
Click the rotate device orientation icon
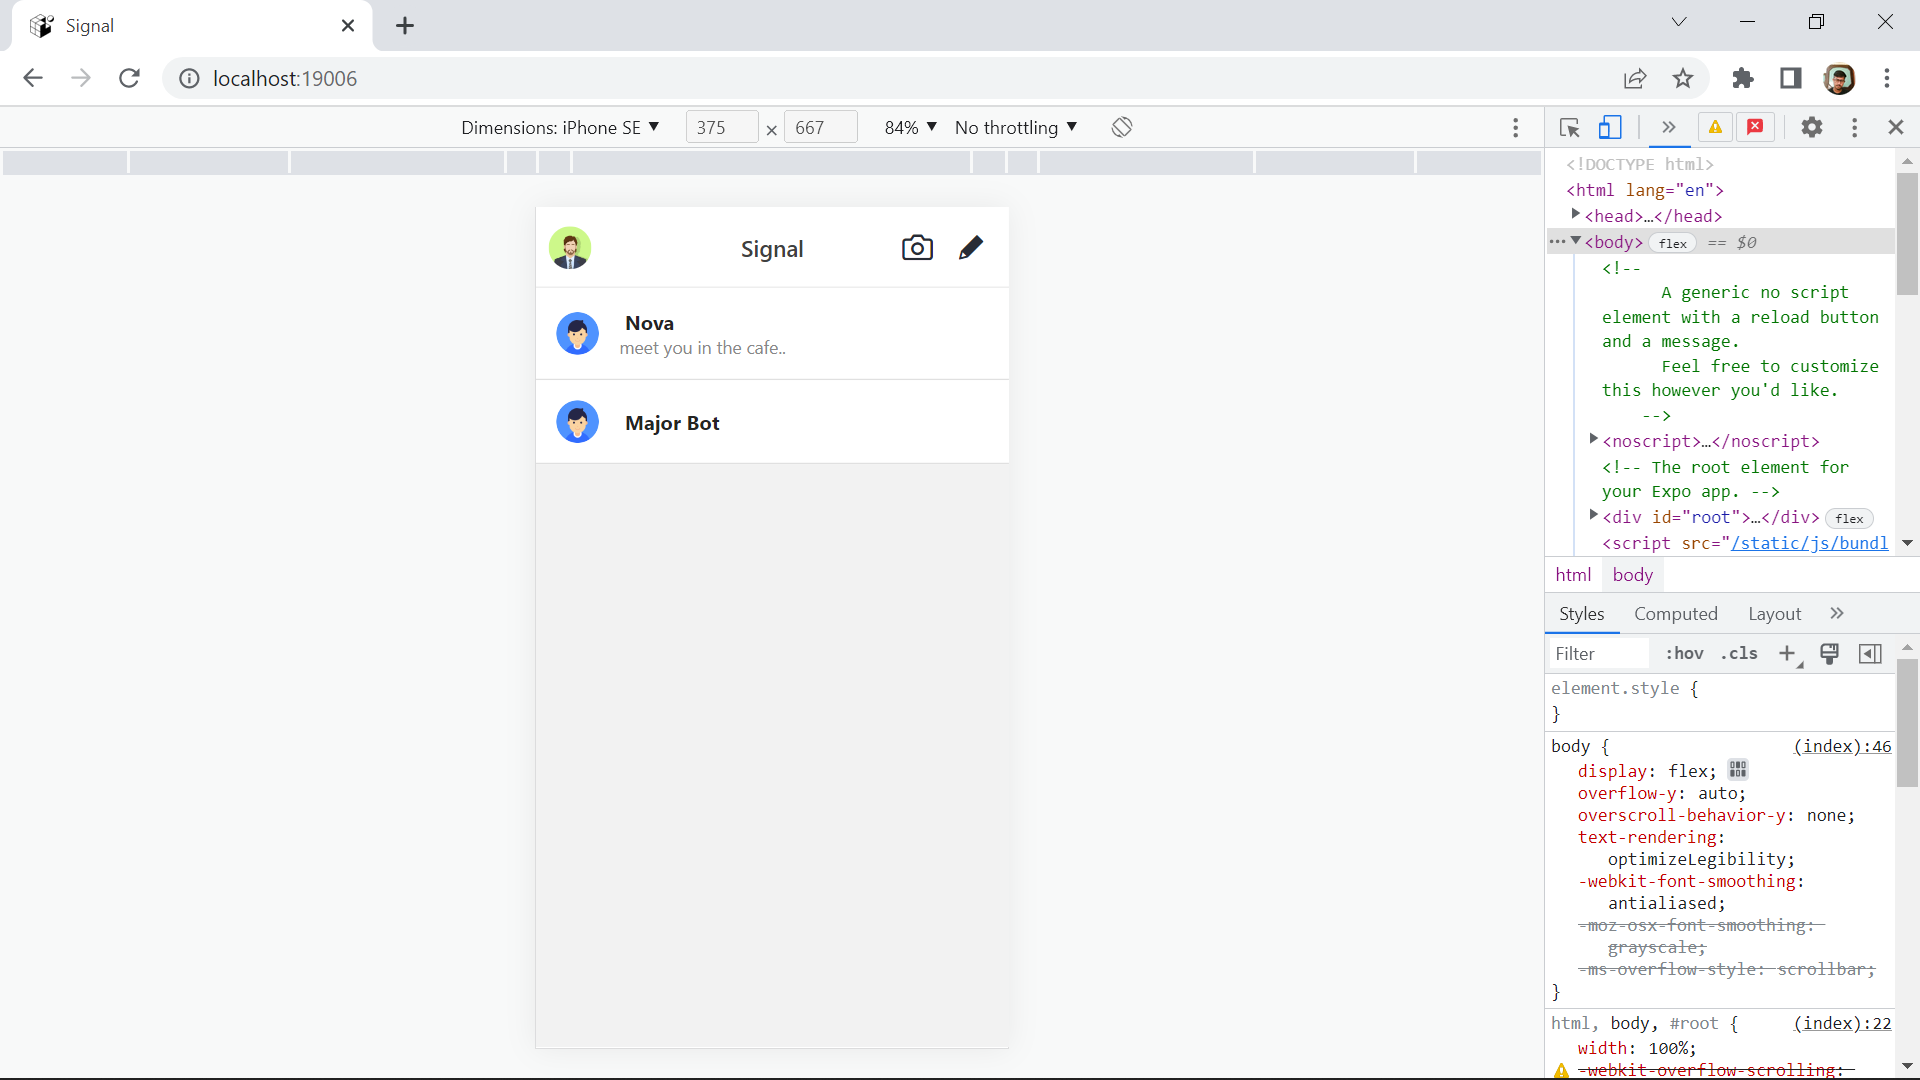tap(1122, 127)
